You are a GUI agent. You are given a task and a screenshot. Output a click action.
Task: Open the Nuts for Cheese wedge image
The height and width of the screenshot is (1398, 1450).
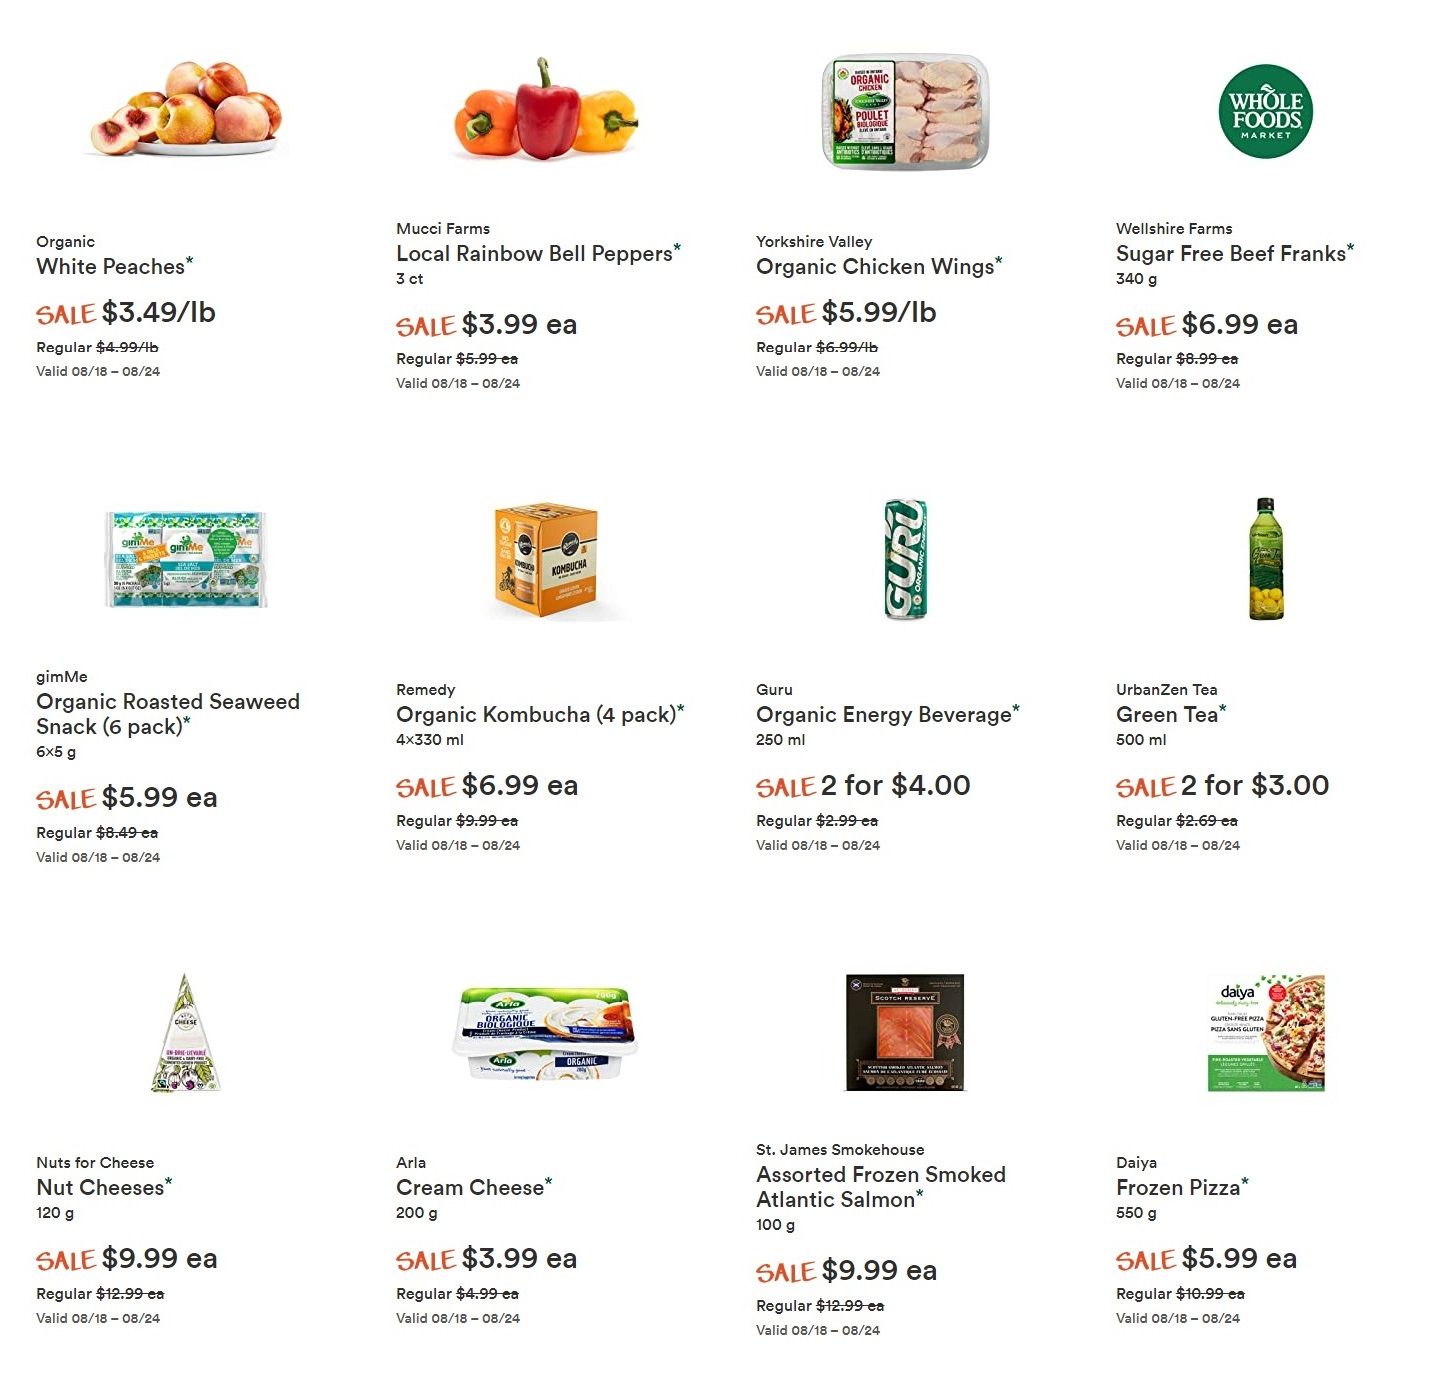pos(186,1032)
